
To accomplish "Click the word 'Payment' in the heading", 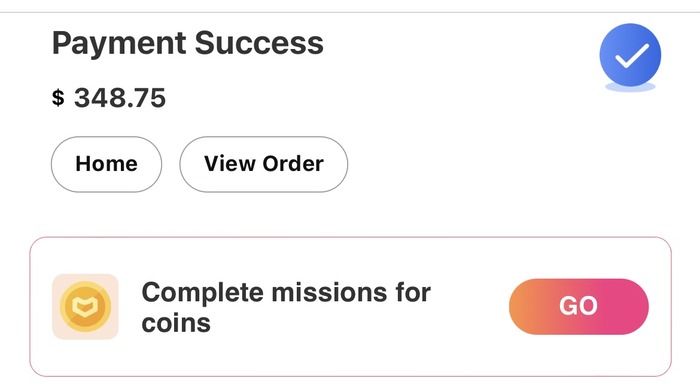I will [119, 44].
